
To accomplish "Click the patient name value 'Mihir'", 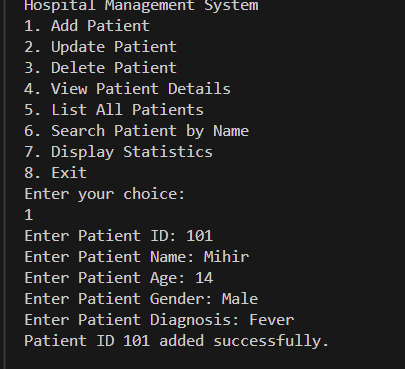I will point(226,257).
